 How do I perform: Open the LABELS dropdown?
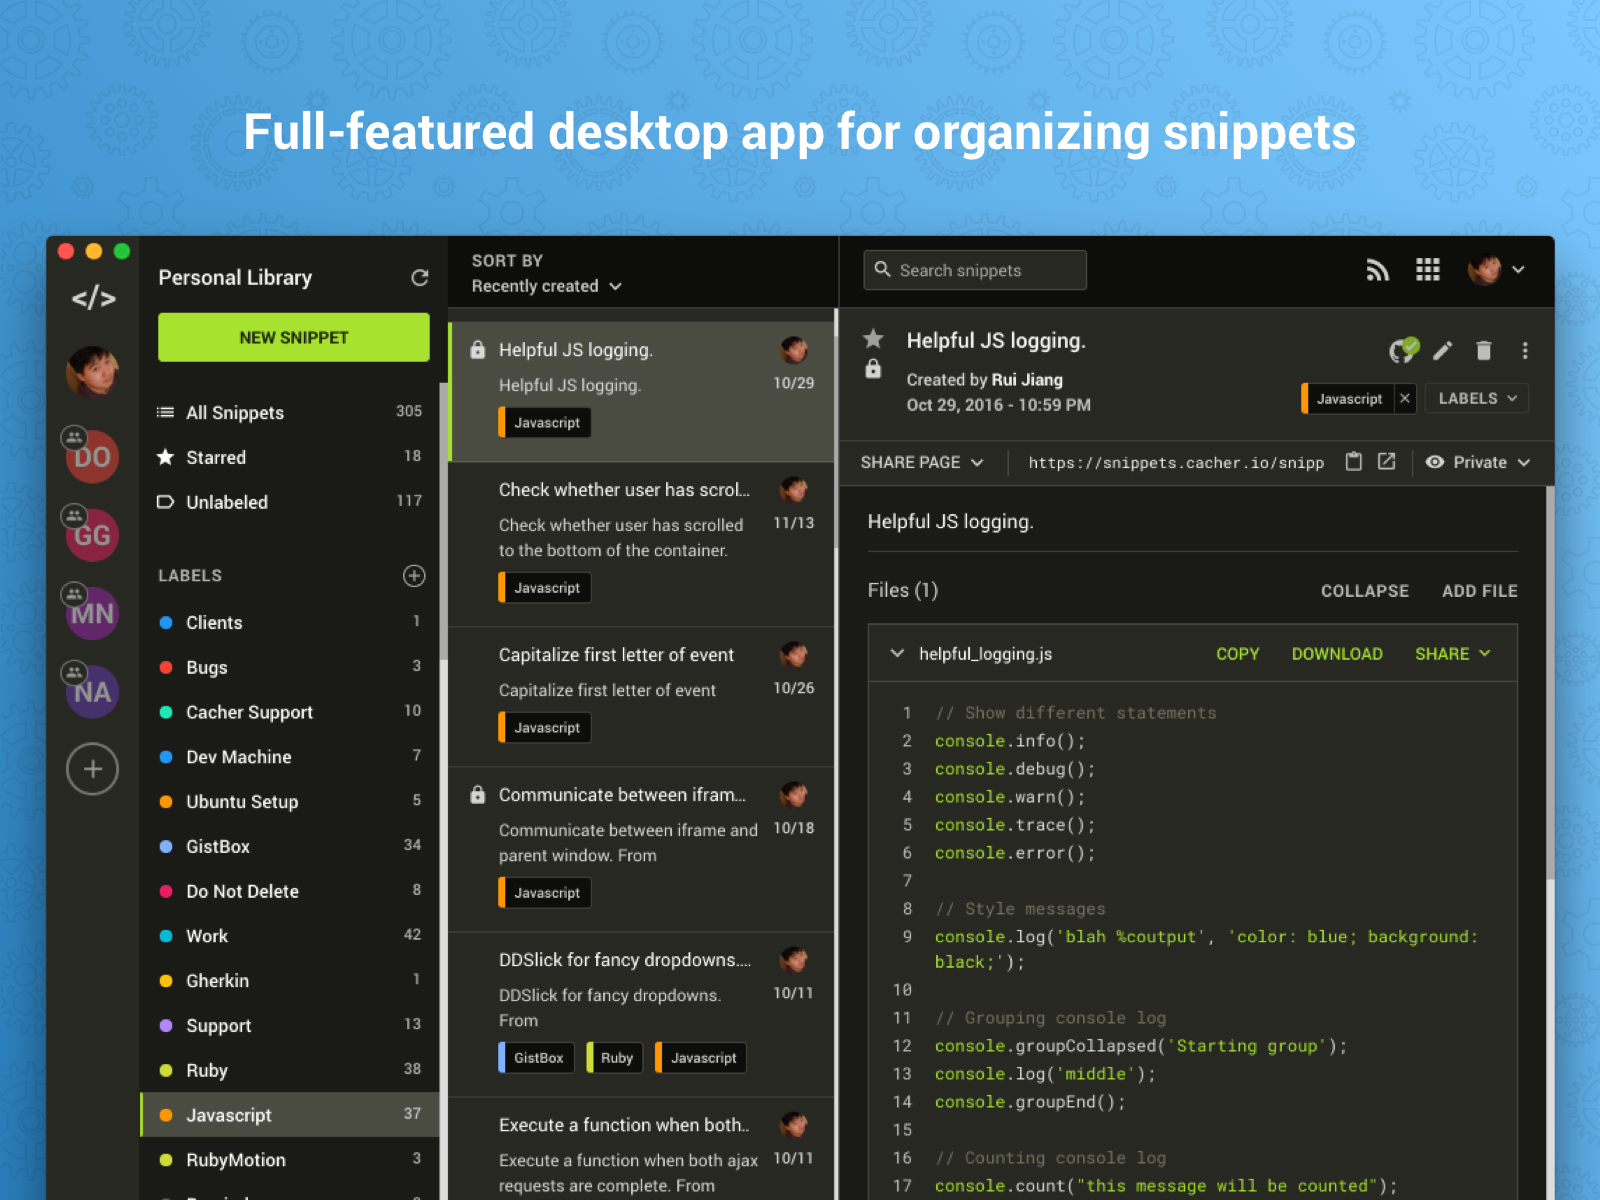(x=1477, y=398)
